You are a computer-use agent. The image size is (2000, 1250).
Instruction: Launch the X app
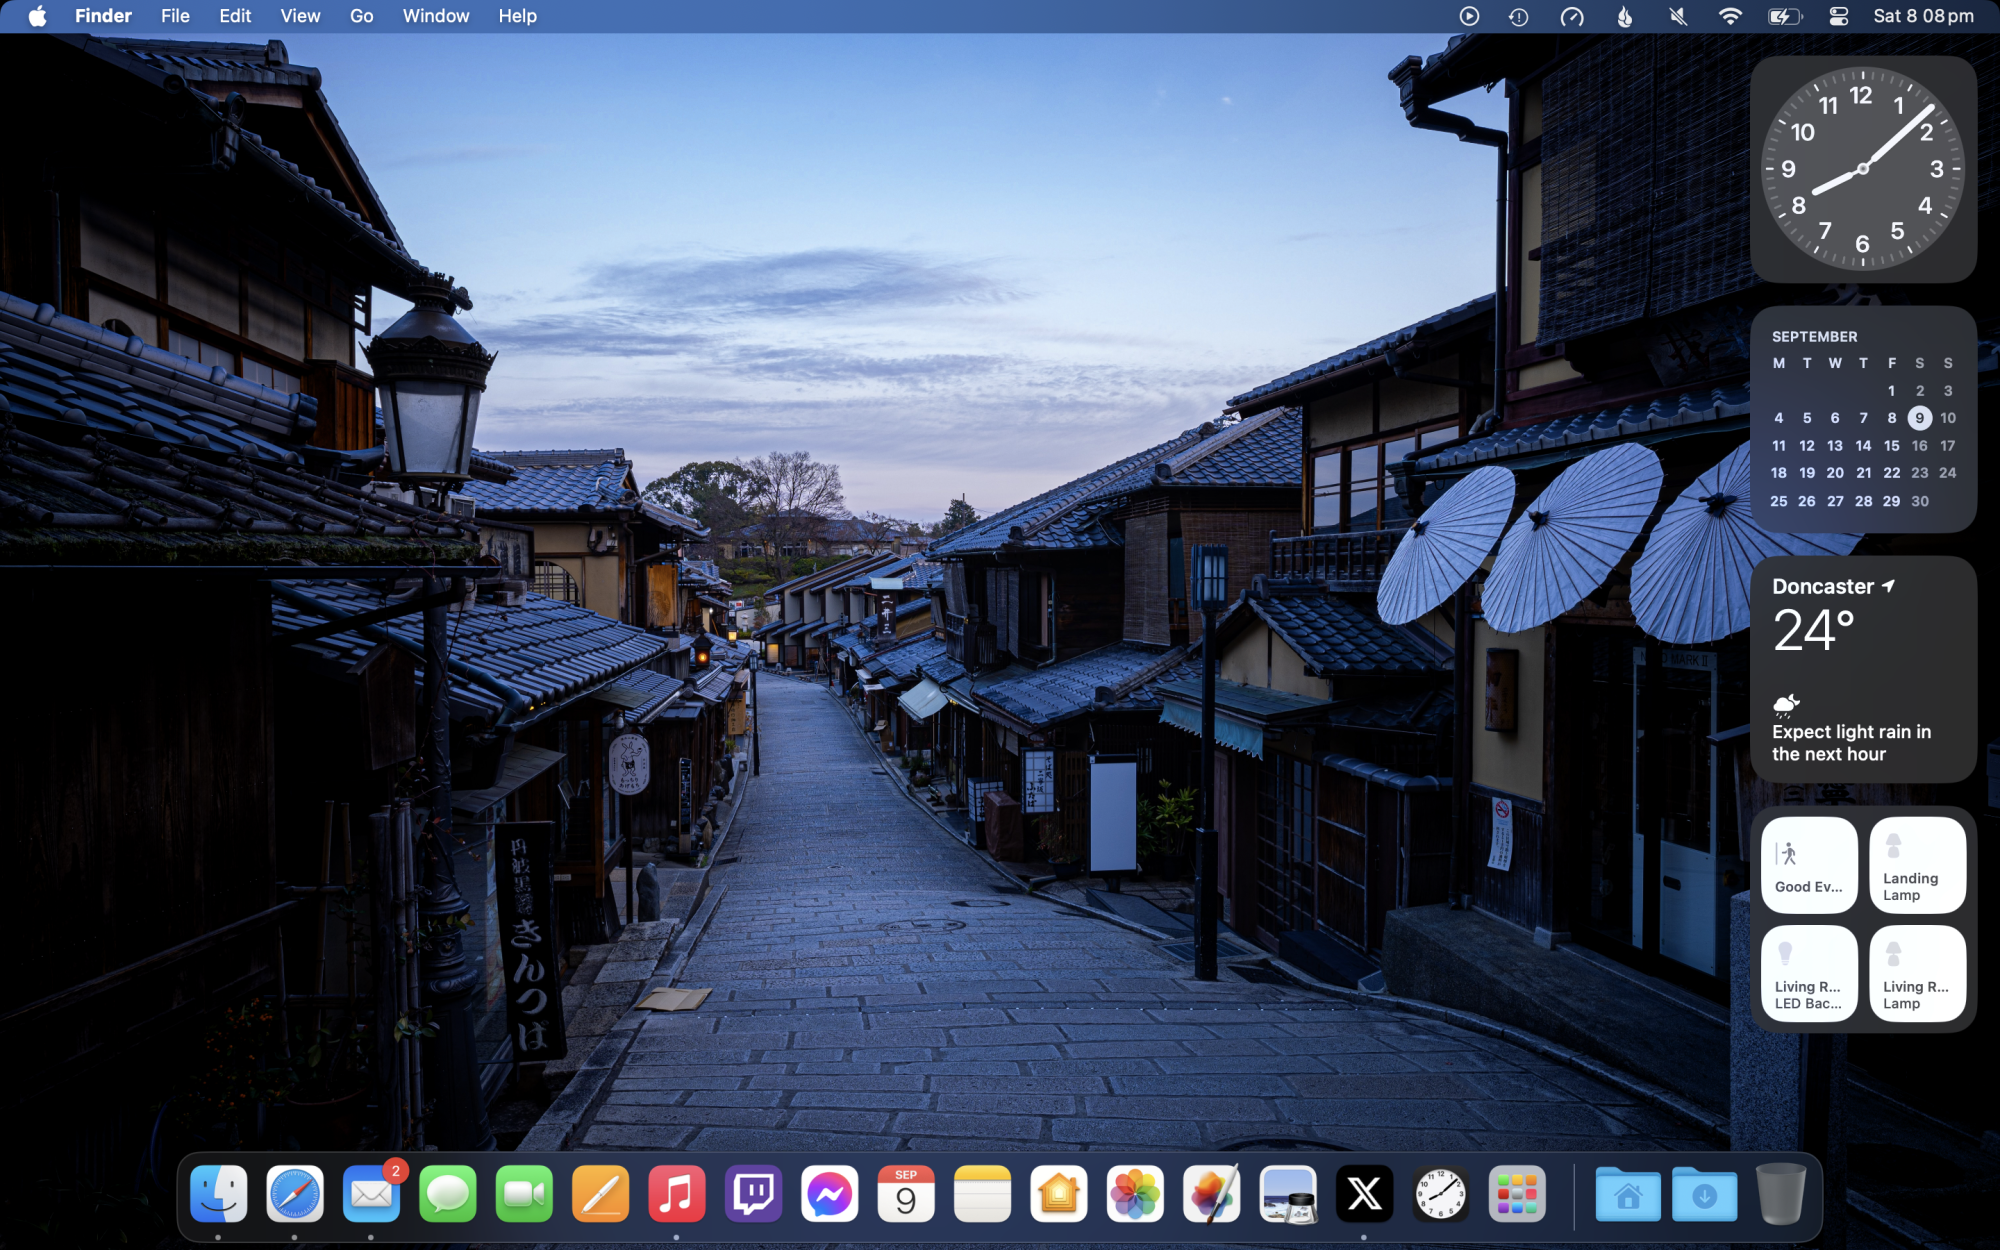(1364, 1193)
